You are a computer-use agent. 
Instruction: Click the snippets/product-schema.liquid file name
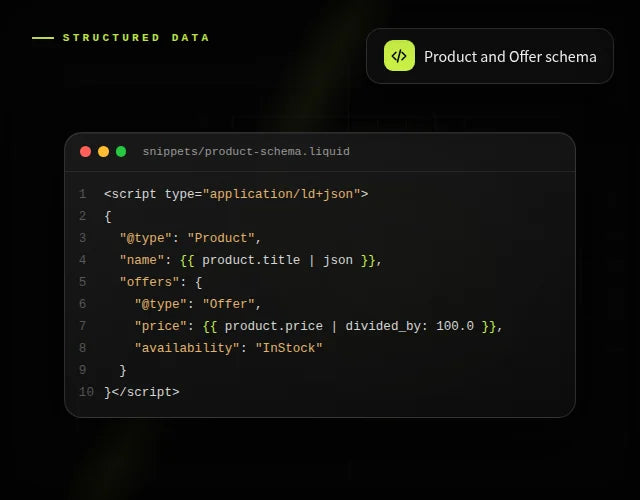(x=246, y=152)
